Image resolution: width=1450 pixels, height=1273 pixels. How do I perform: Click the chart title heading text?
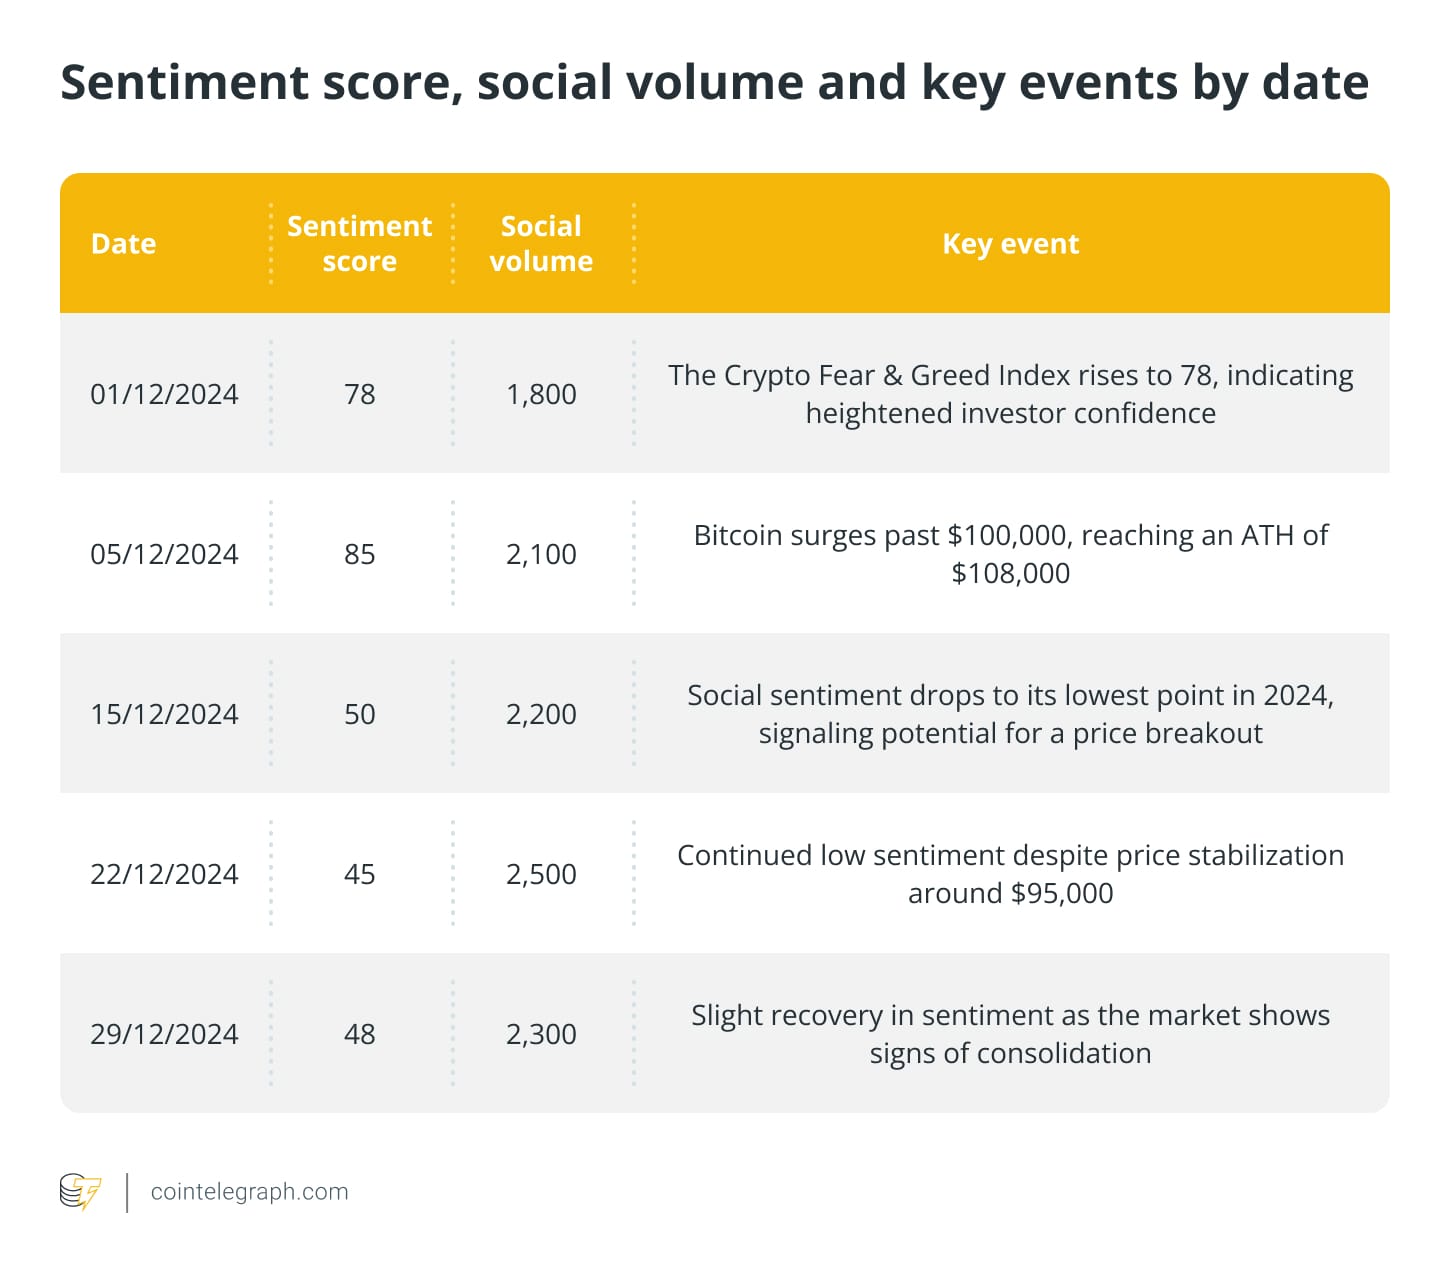(714, 82)
